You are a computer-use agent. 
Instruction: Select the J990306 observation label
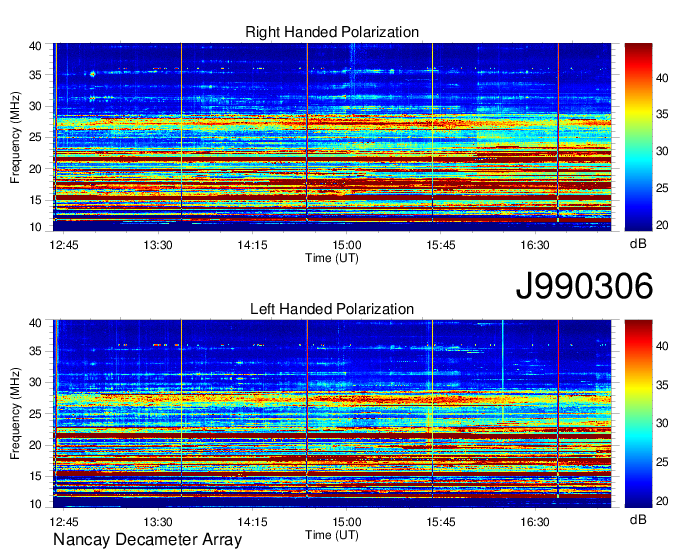point(584,286)
